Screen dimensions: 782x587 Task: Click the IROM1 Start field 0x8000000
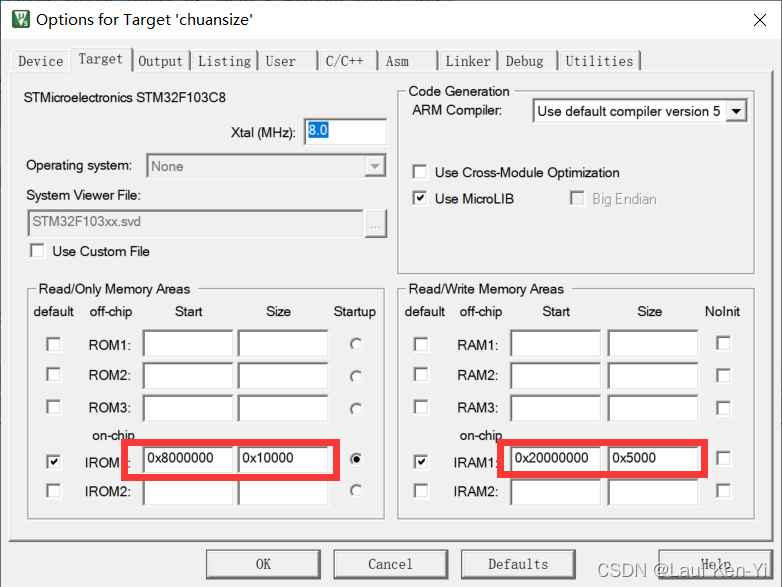click(x=188, y=459)
